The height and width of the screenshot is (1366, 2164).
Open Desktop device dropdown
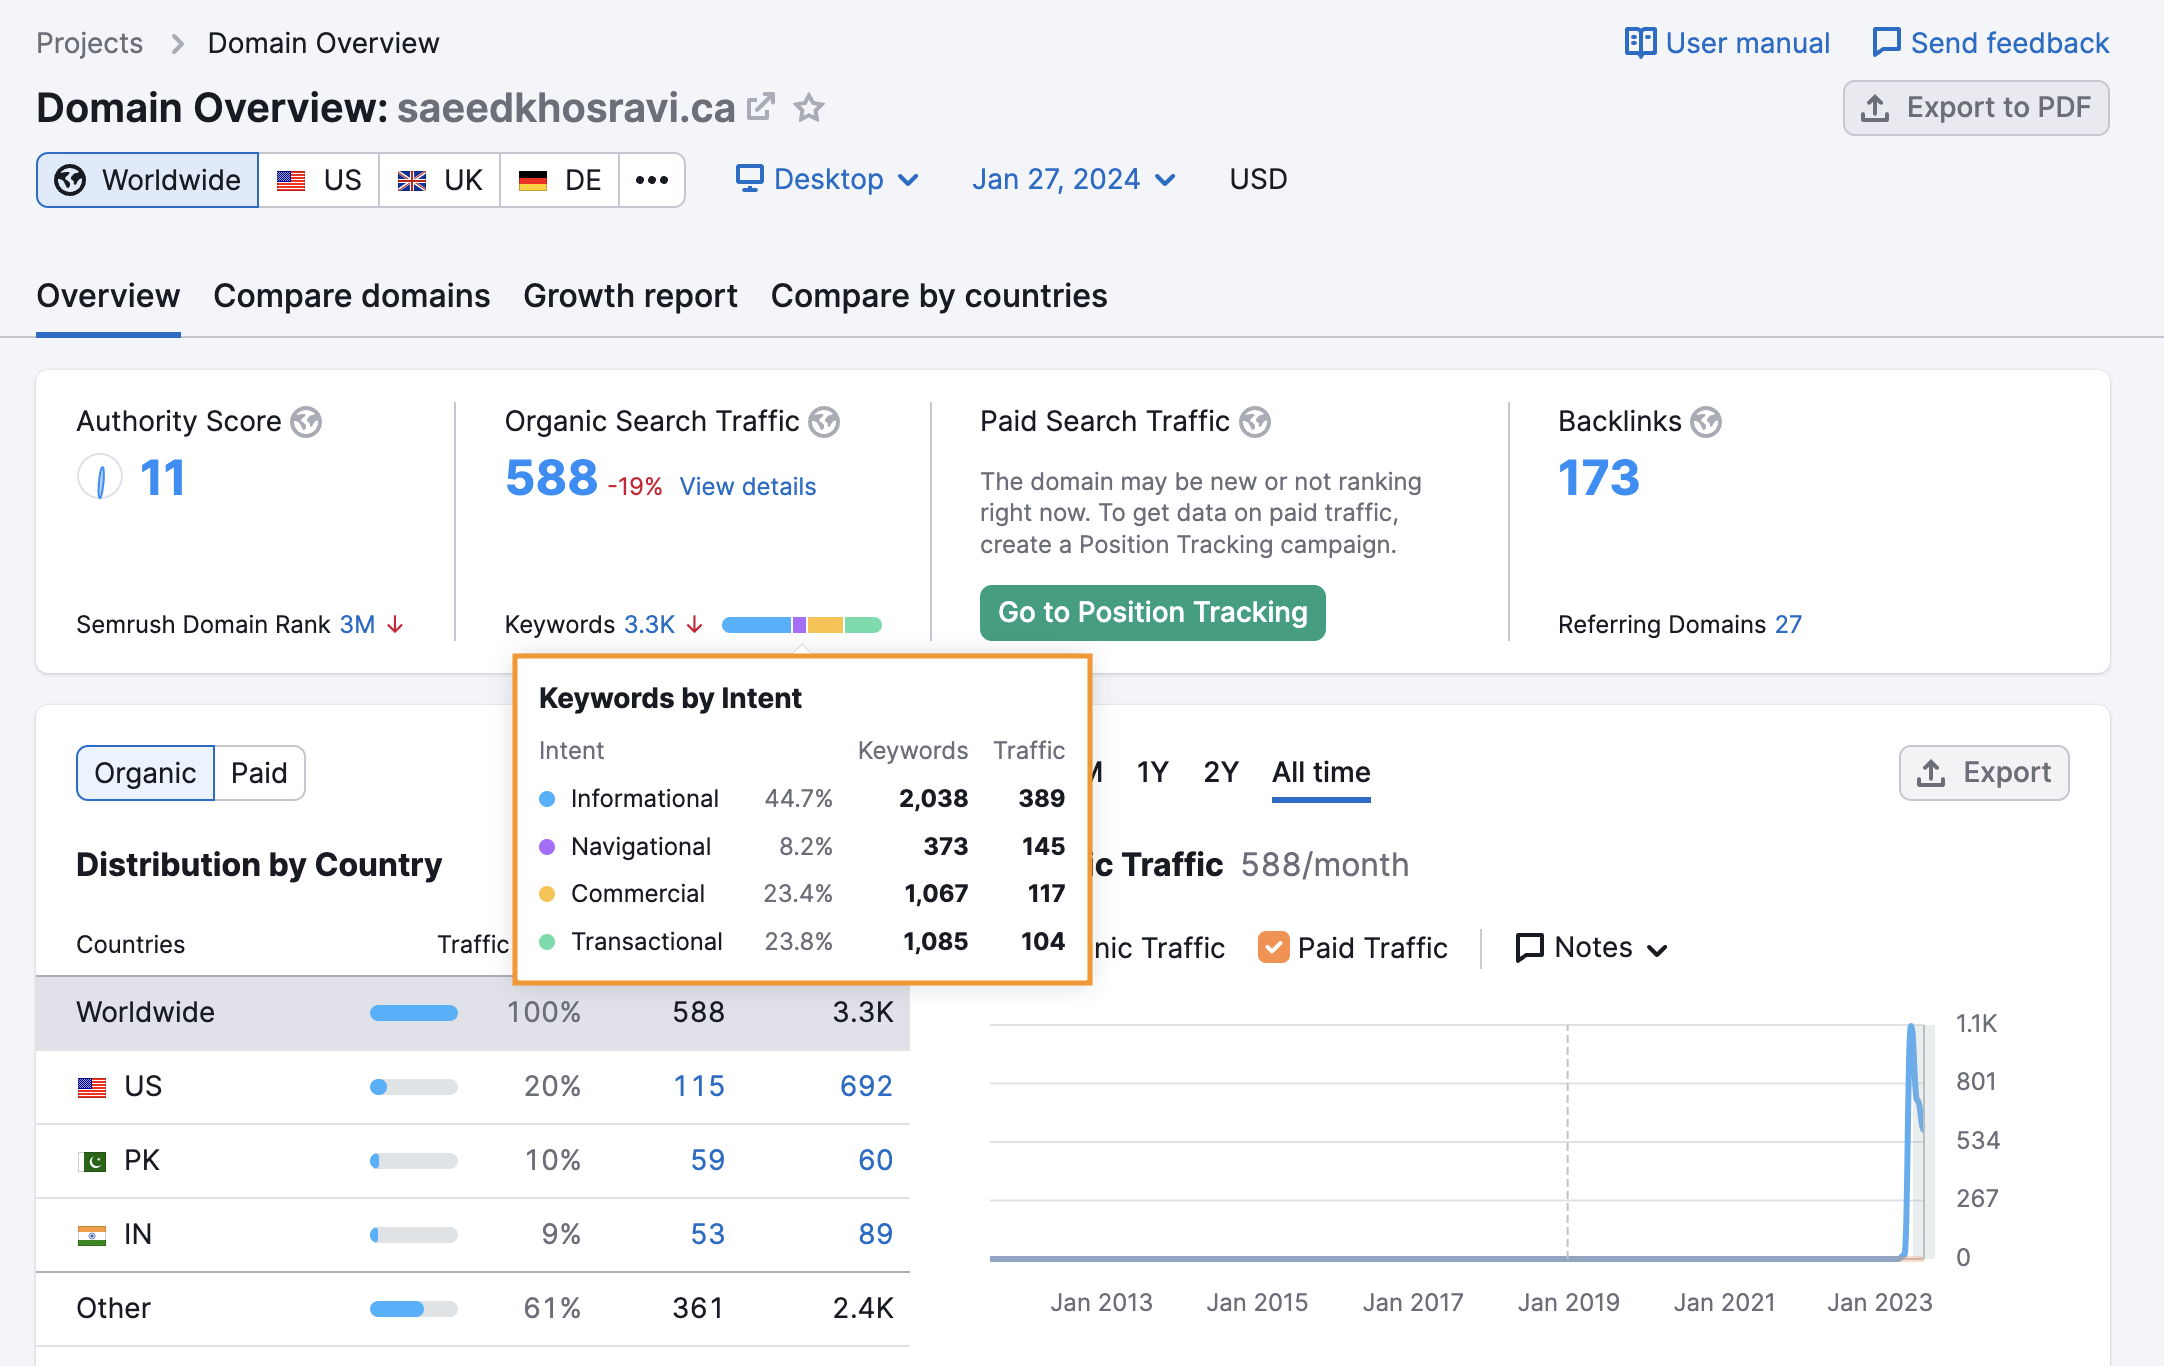pyautogui.click(x=828, y=179)
